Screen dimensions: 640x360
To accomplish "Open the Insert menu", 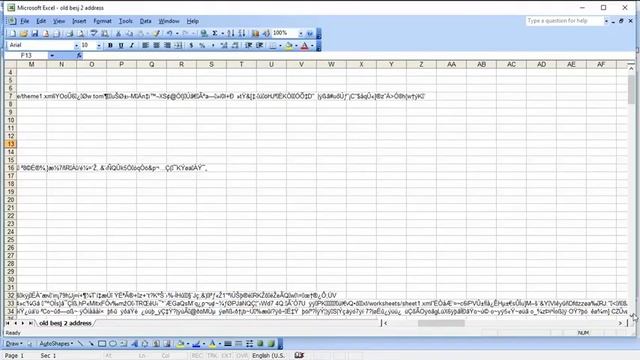I will [79, 21].
